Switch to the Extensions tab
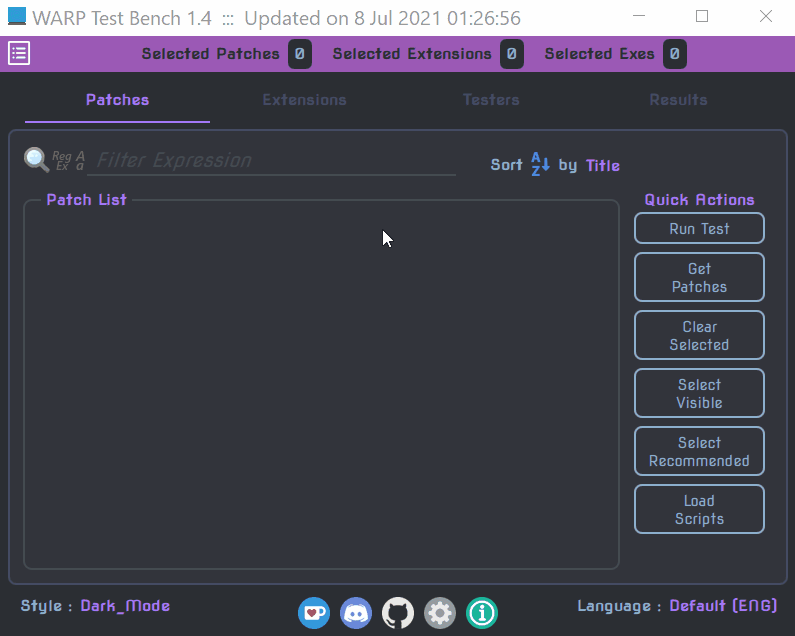This screenshot has width=795, height=636. (304, 100)
